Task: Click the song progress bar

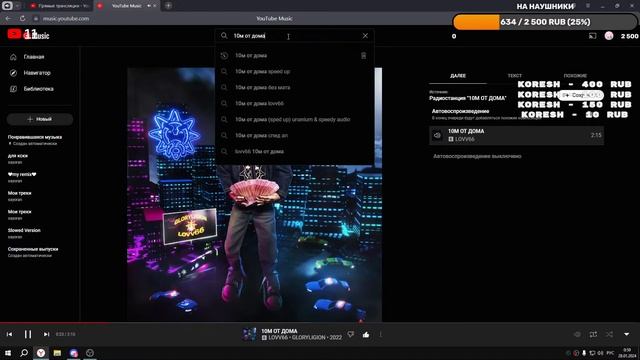Action: (320, 322)
